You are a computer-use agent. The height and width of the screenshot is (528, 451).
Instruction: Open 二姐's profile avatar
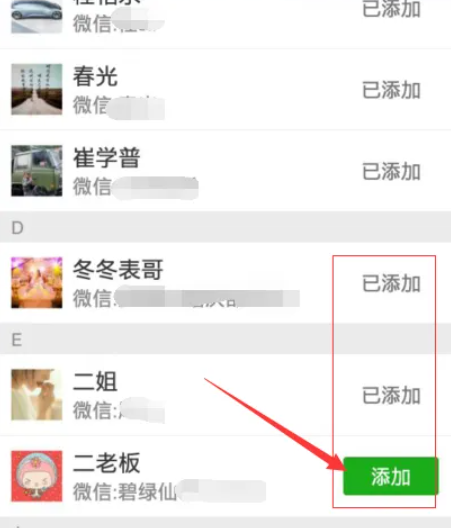pos(37,395)
